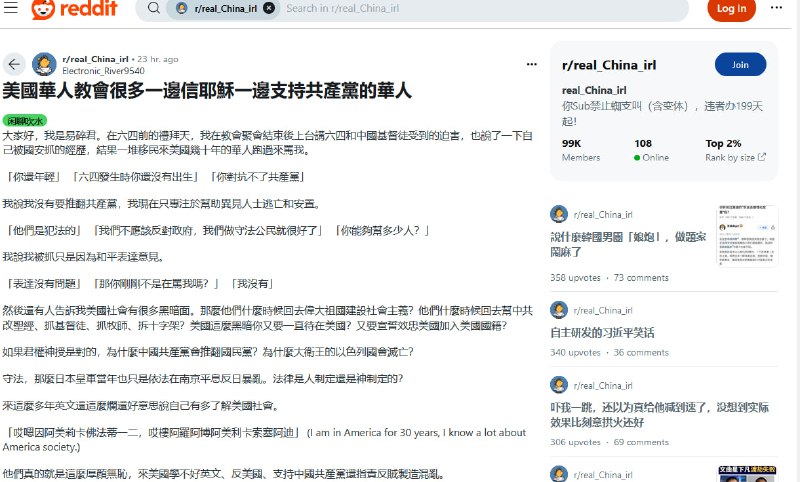This screenshot has width=800, height=482.
Task: Click the search magnifier icon
Action: click(x=154, y=8)
